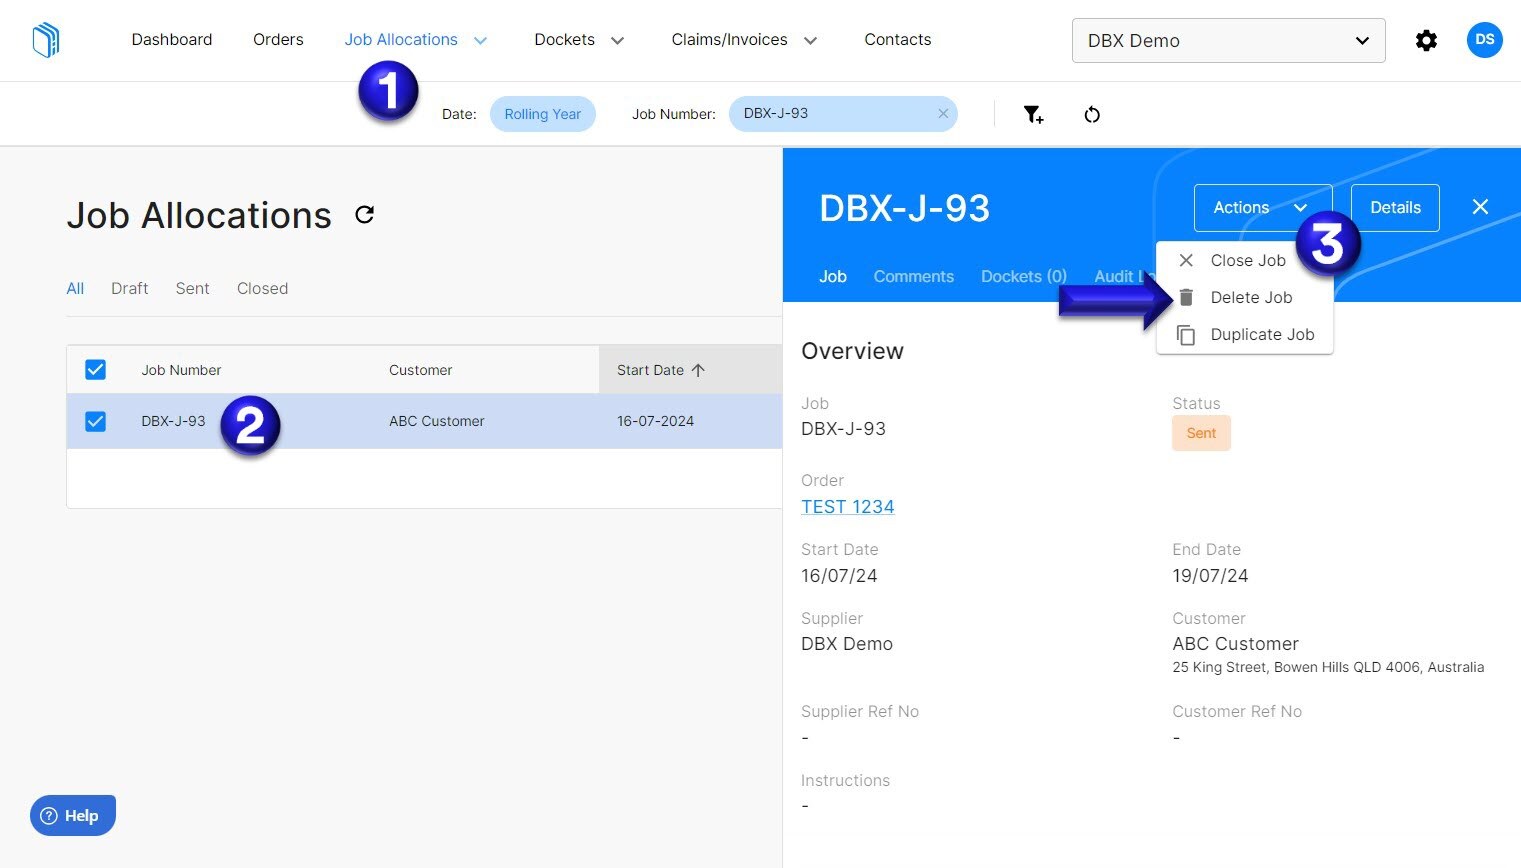Open the DBX Demo company selector

pyautogui.click(x=1227, y=40)
